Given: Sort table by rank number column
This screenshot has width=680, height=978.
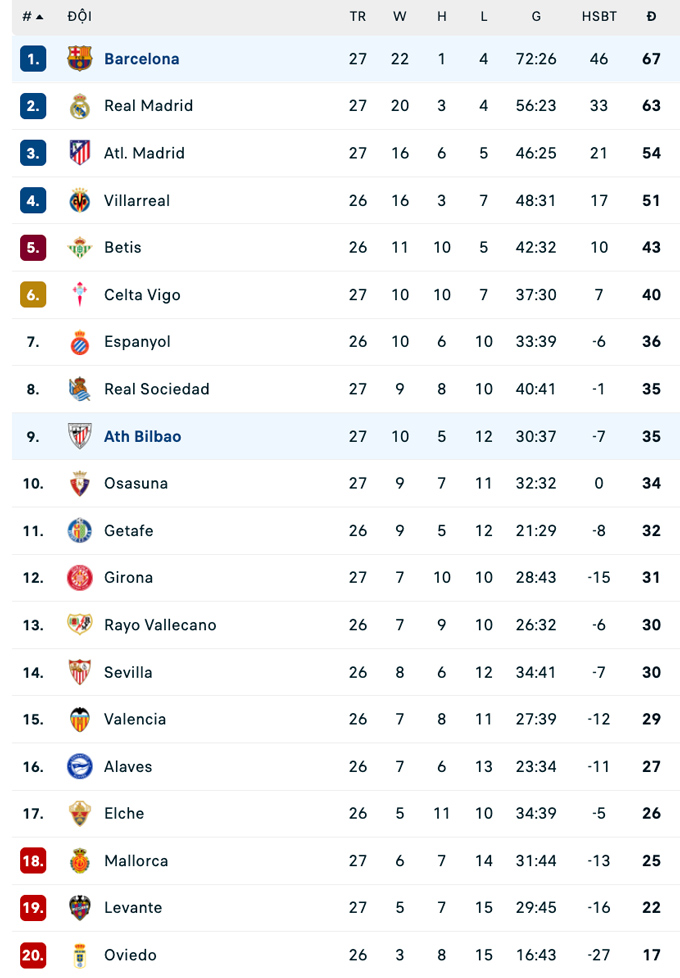Looking at the screenshot, I should point(32,17).
